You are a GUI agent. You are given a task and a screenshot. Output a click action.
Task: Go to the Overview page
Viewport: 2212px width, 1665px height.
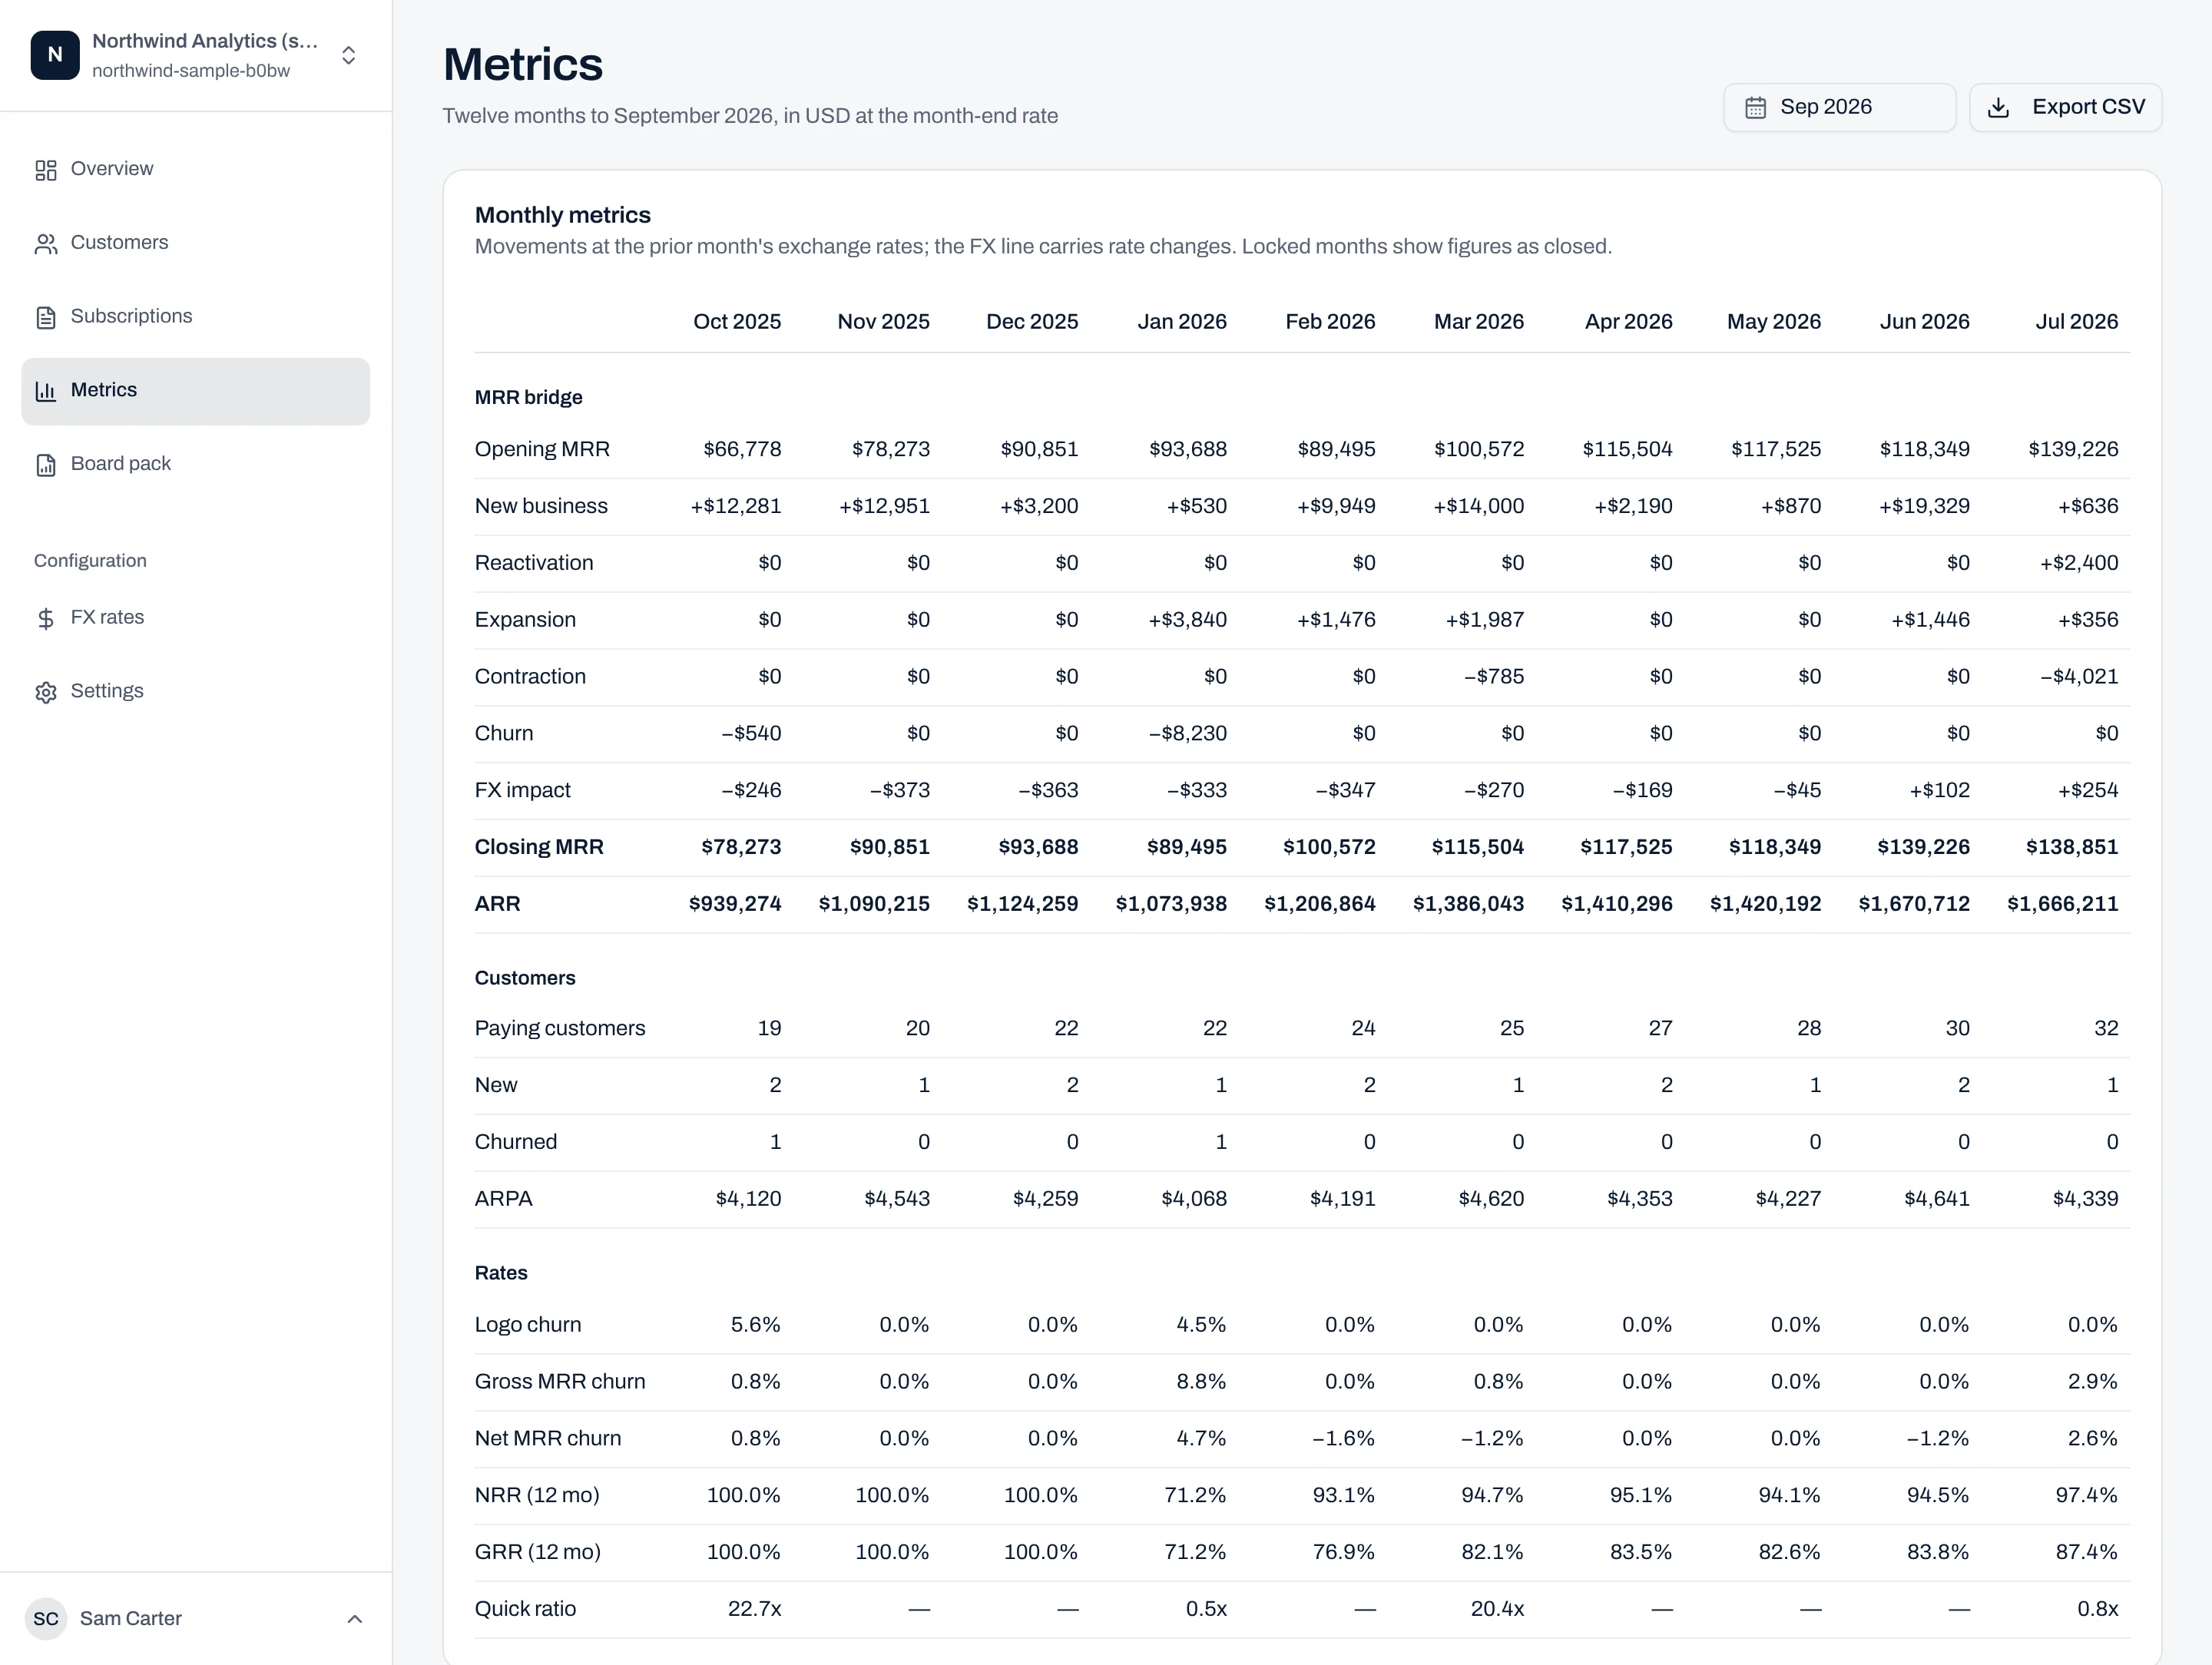pyautogui.click(x=196, y=169)
